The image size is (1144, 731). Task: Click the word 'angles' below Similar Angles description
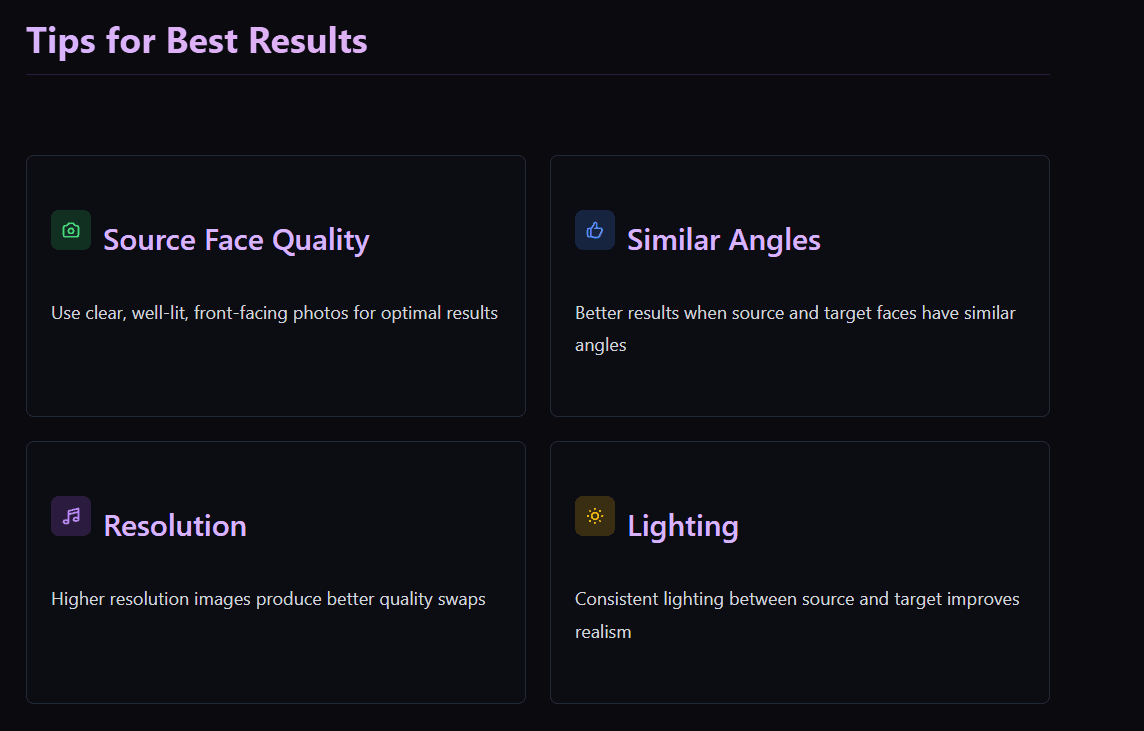click(601, 345)
